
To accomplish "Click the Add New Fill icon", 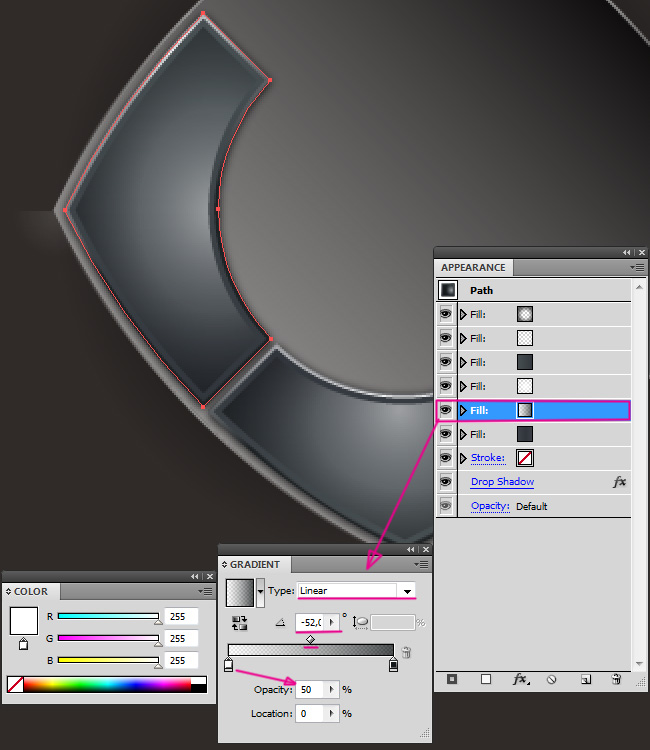I will (x=486, y=679).
